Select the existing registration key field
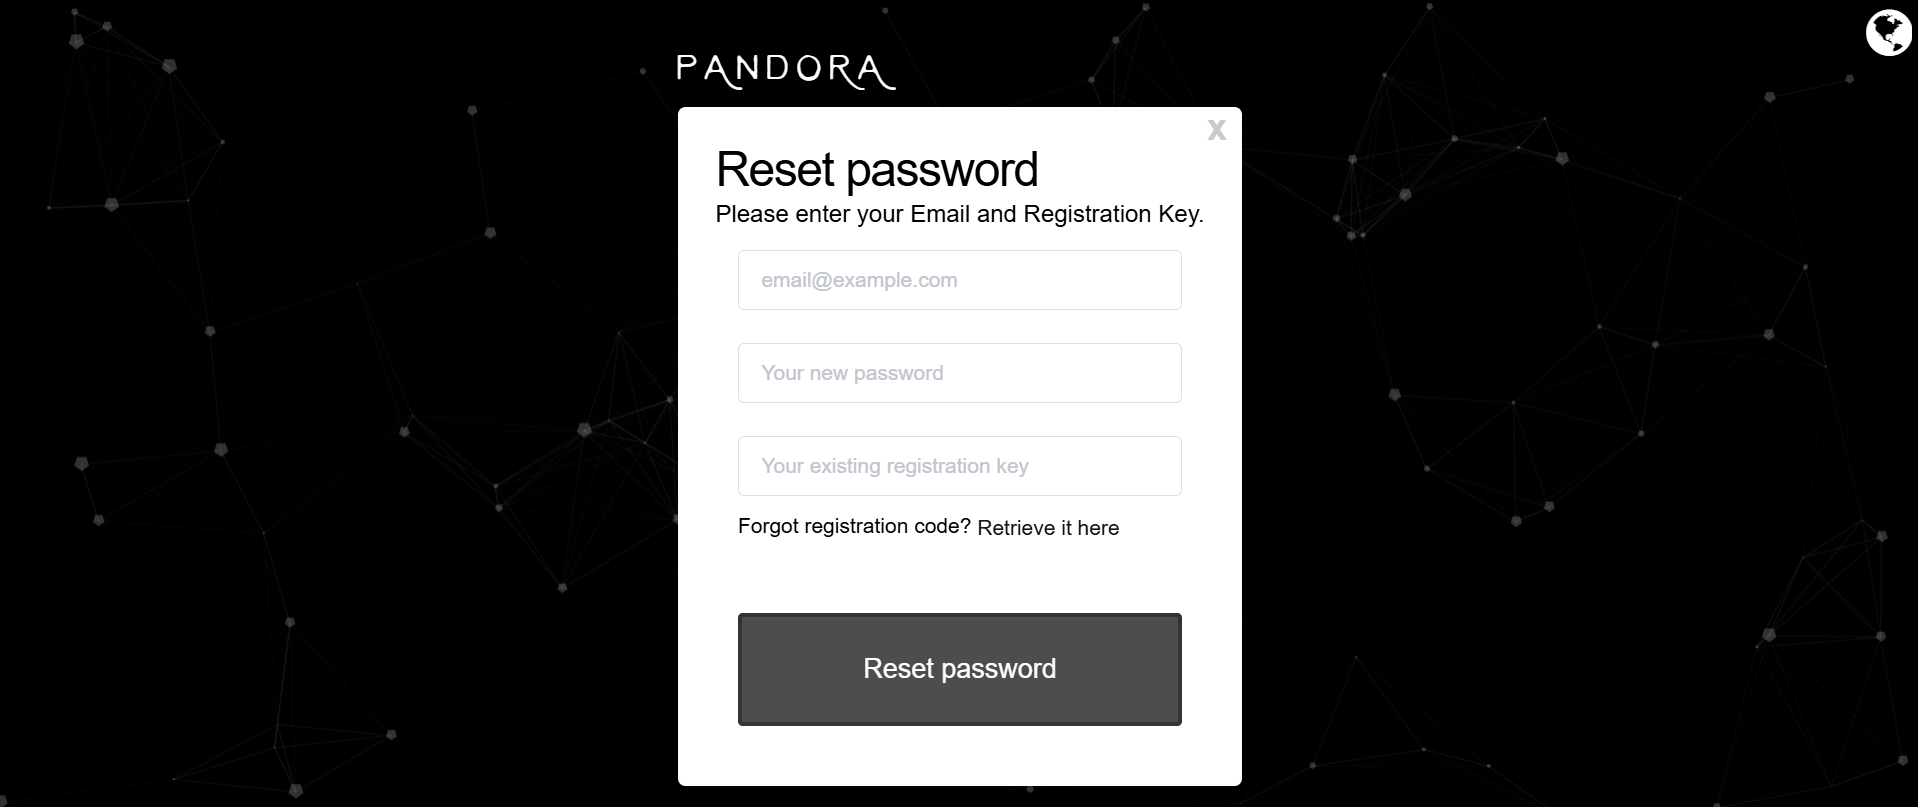Image resolution: width=1918 pixels, height=807 pixels. (x=959, y=466)
